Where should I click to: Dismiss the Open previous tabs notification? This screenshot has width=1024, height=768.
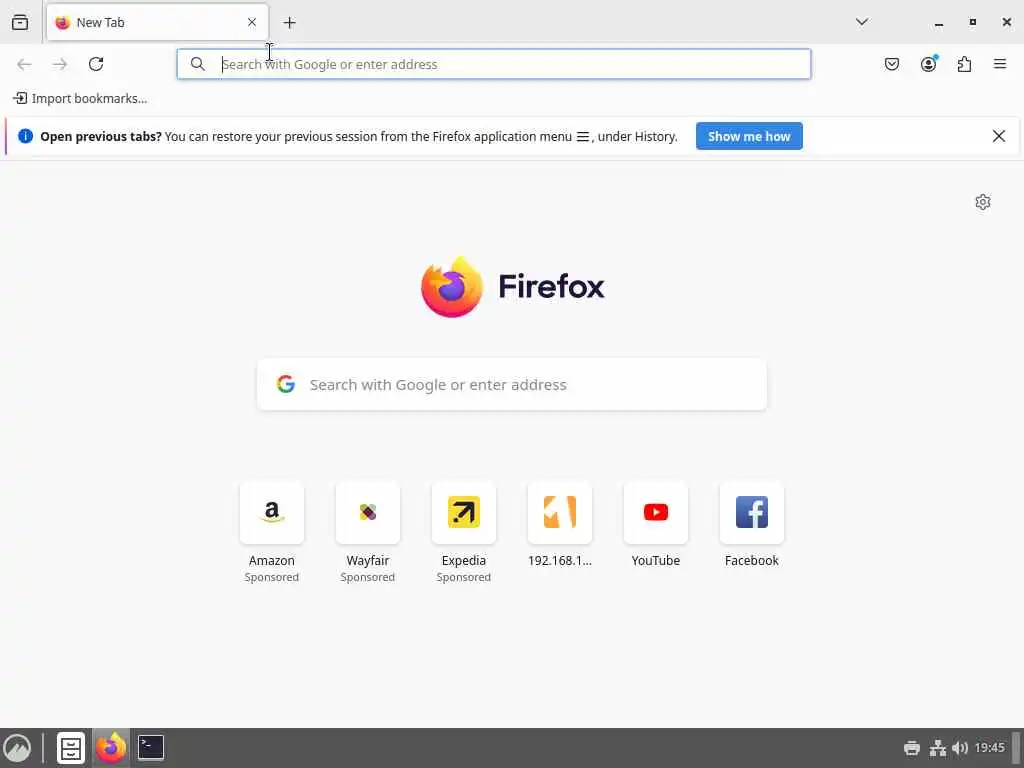coord(999,136)
